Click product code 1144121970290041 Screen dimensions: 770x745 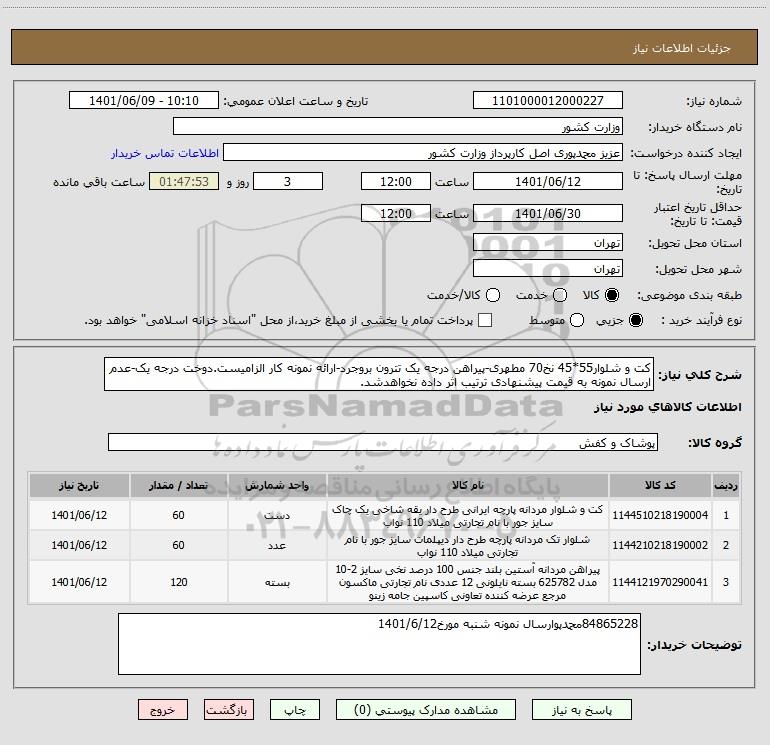point(660,582)
